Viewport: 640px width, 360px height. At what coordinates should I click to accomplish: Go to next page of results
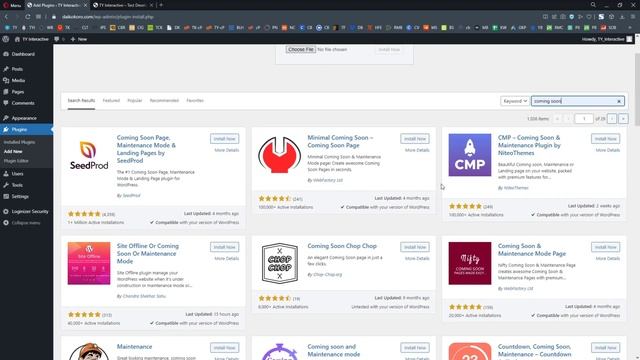tap(612, 118)
